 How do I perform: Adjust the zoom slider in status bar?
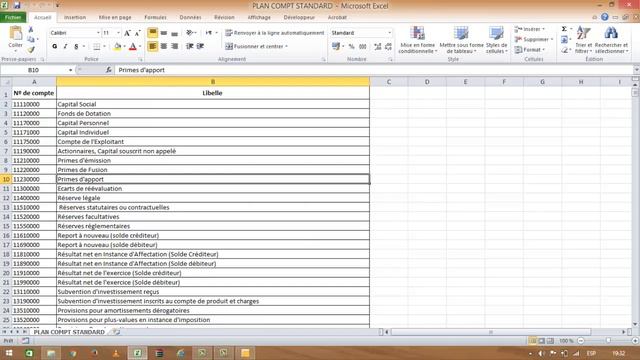click(608, 341)
